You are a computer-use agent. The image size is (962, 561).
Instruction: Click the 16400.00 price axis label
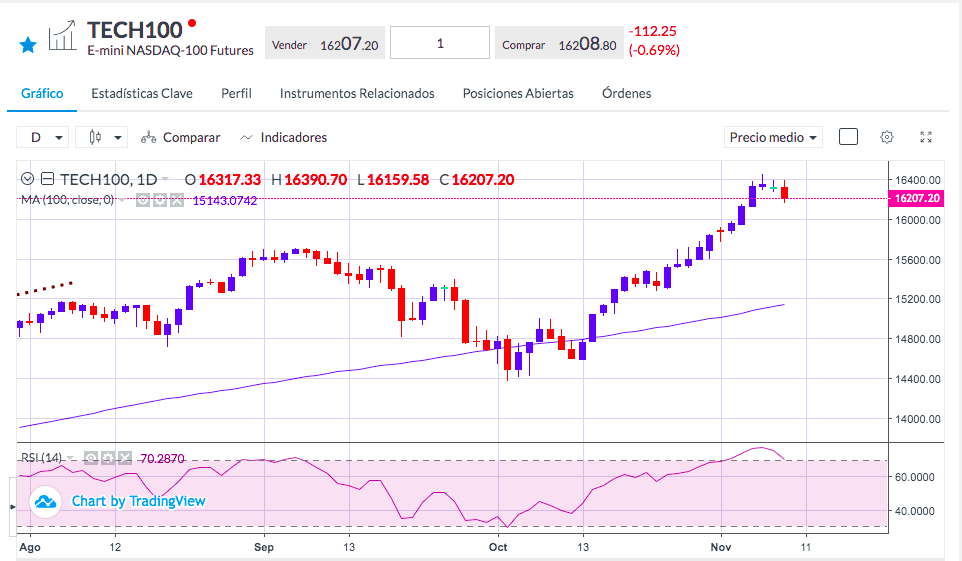pyautogui.click(x=918, y=180)
